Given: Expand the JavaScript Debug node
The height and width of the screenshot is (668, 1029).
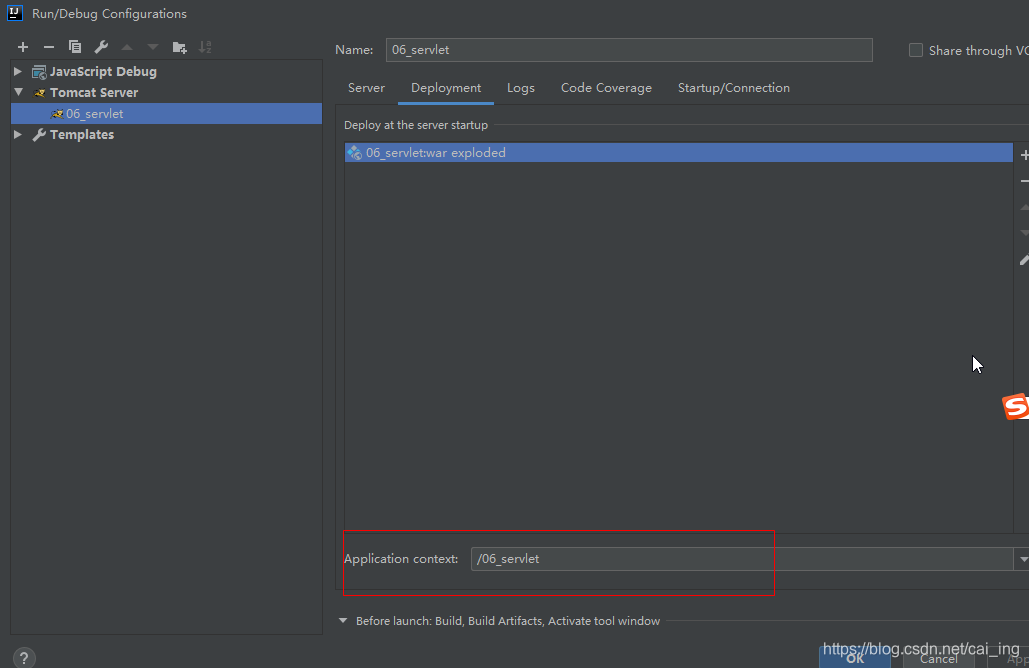Looking at the screenshot, I should pyautogui.click(x=18, y=71).
